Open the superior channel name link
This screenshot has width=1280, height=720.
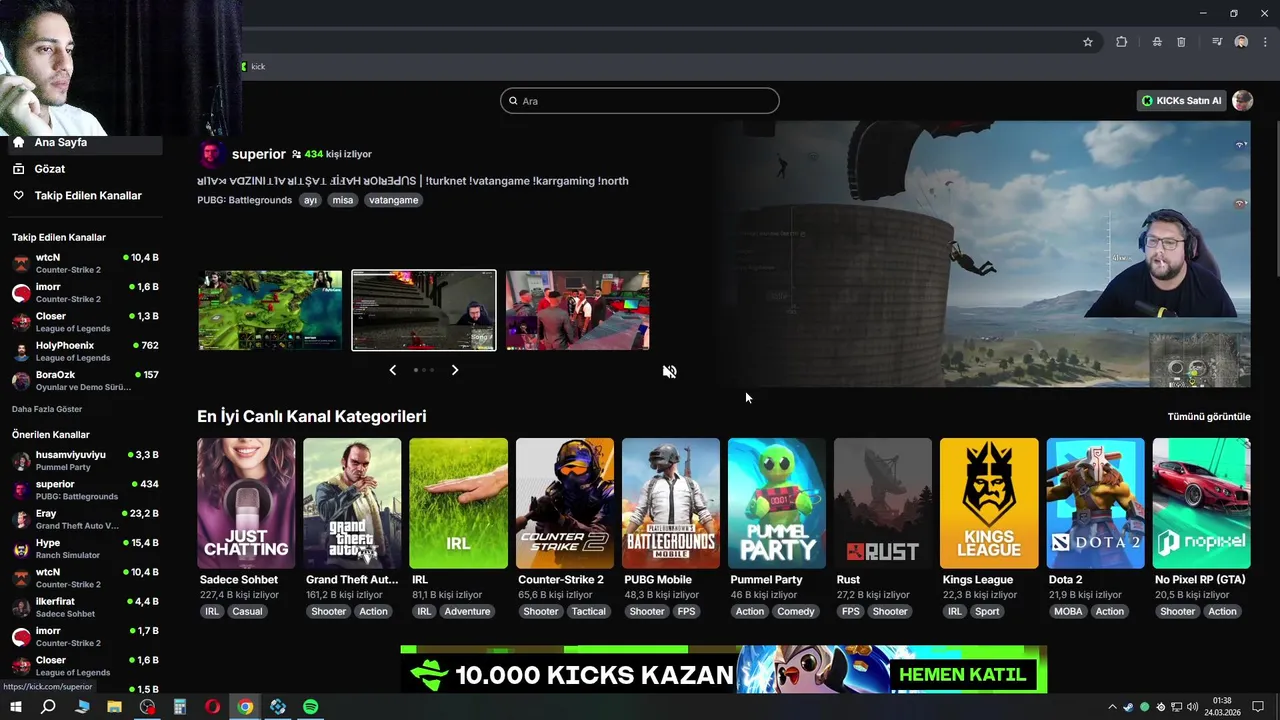click(x=258, y=154)
